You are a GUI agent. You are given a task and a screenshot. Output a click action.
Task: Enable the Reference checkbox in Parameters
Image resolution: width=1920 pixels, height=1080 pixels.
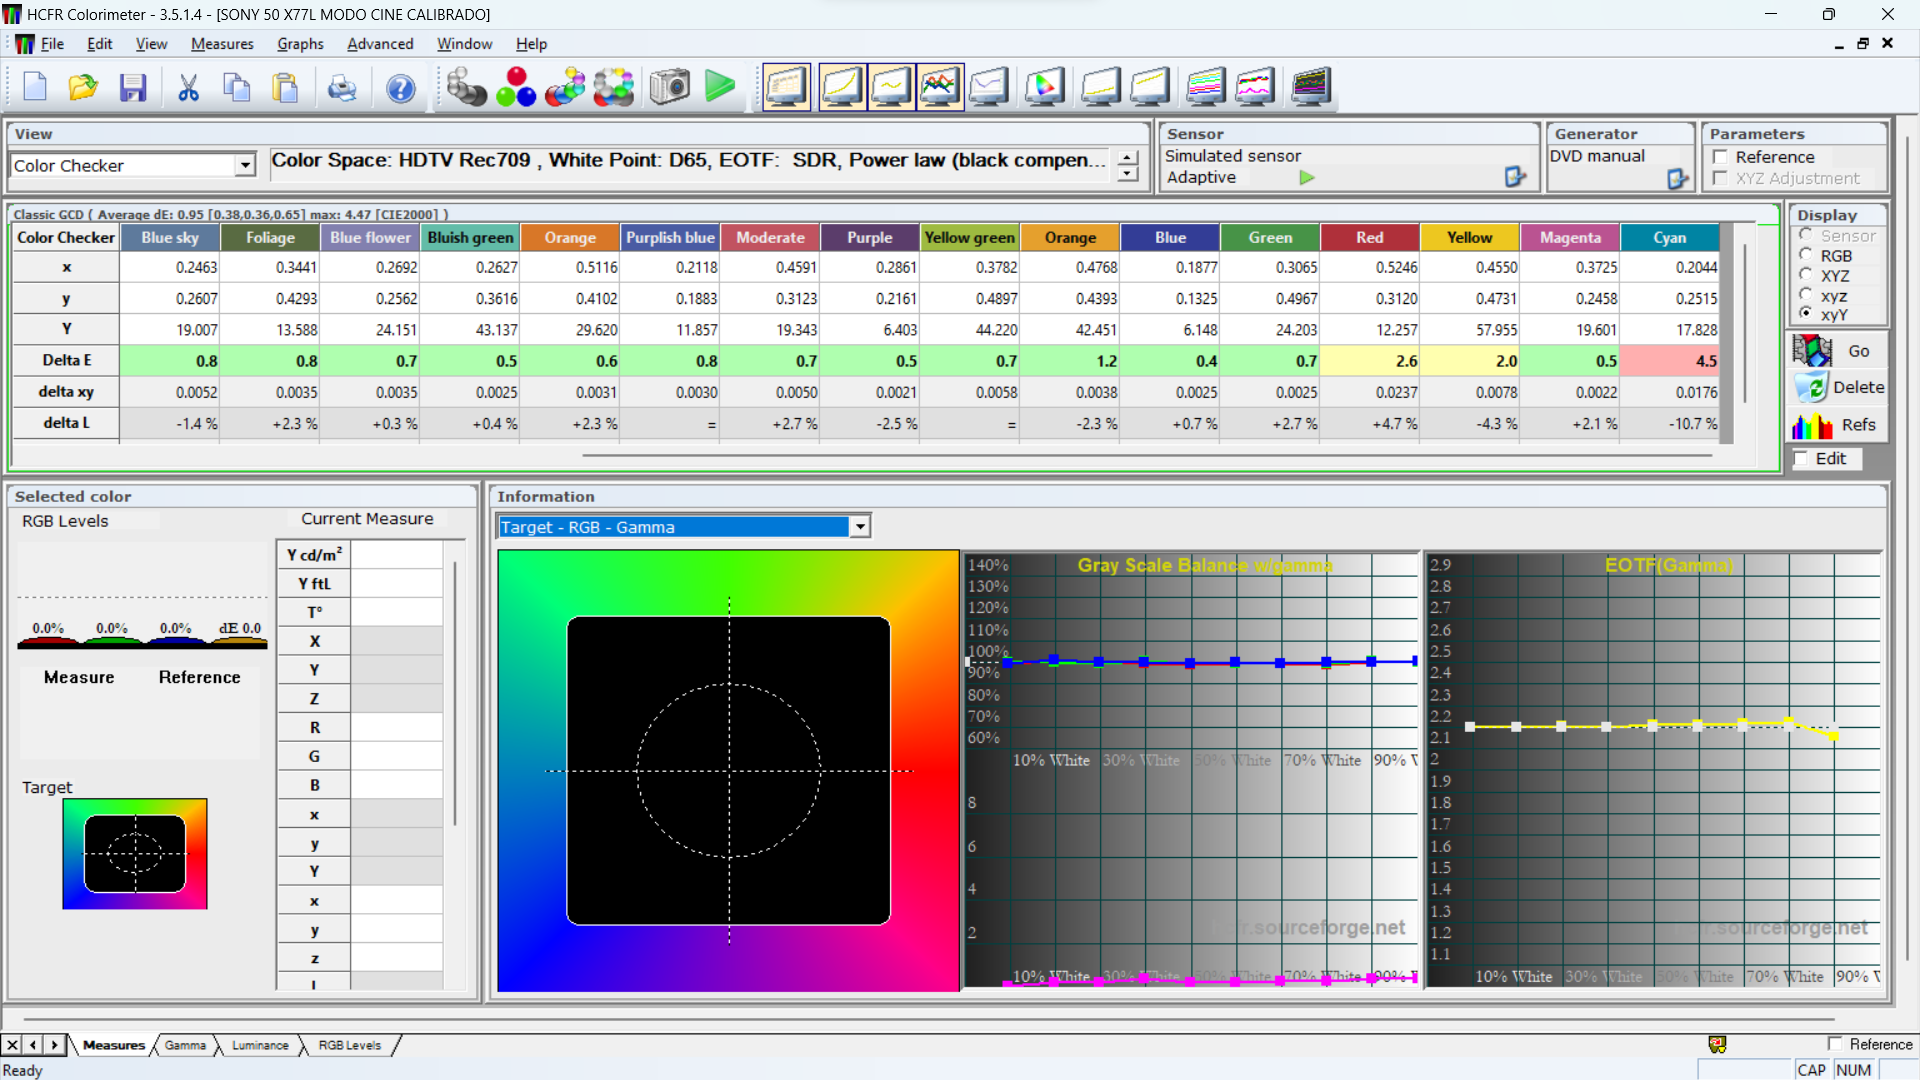pos(1721,157)
